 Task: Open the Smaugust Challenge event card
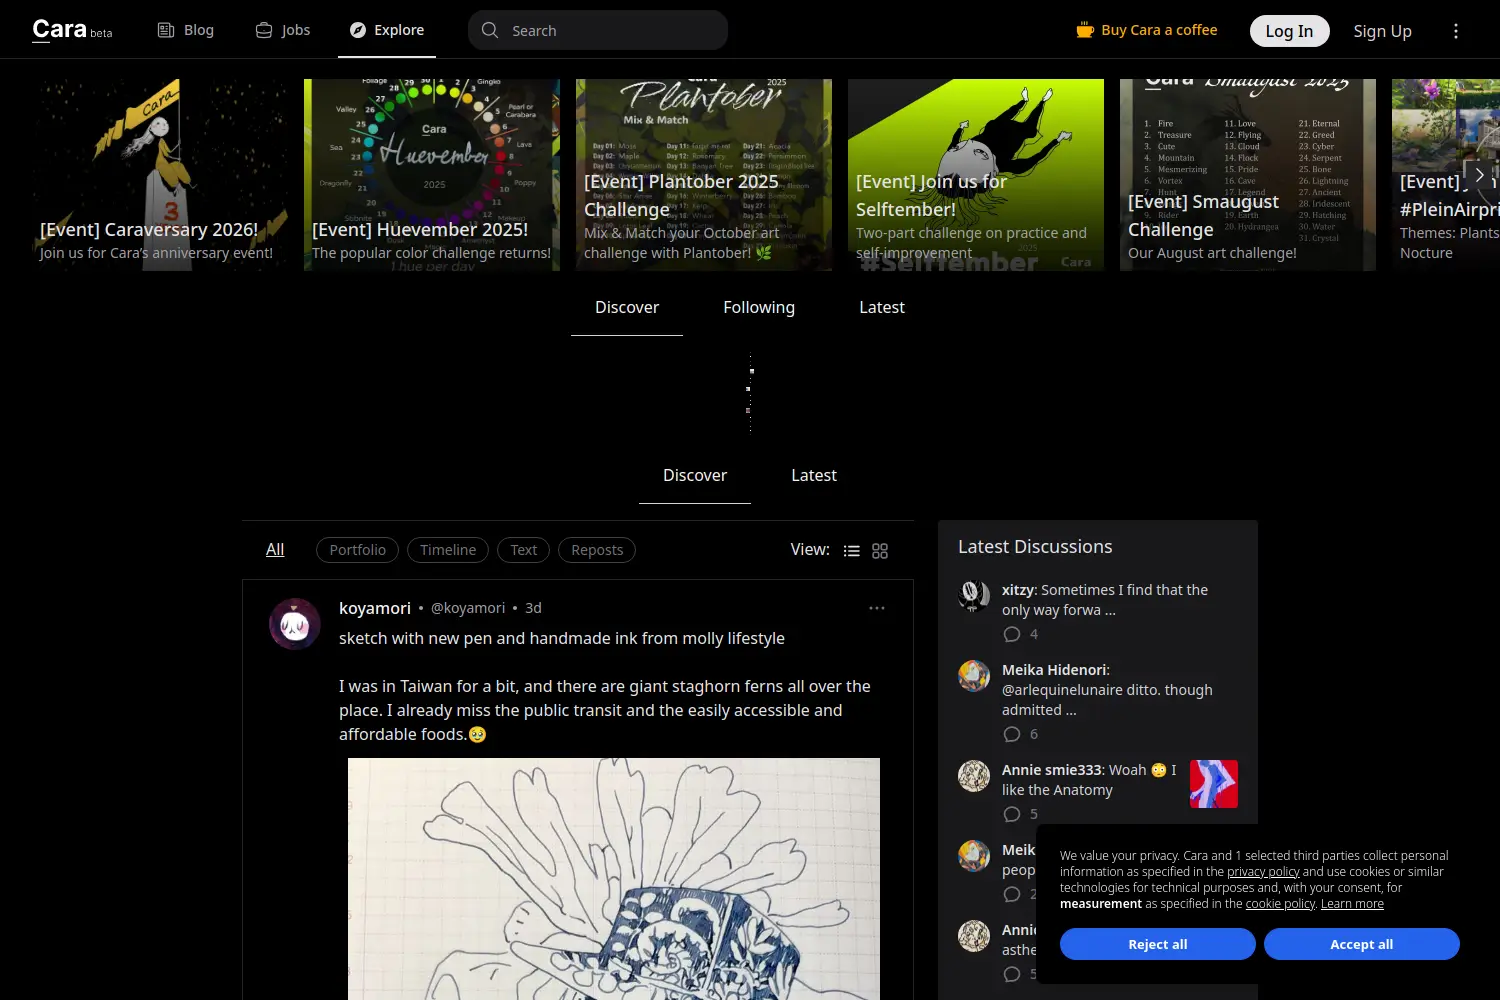(1248, 175)
